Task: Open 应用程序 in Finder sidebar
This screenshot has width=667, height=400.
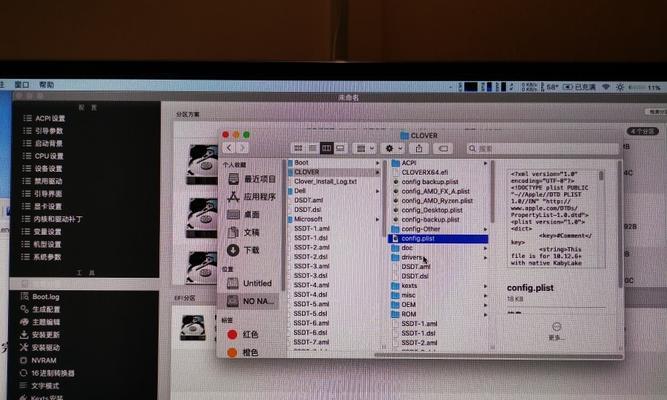Action: tap(251, 197)
